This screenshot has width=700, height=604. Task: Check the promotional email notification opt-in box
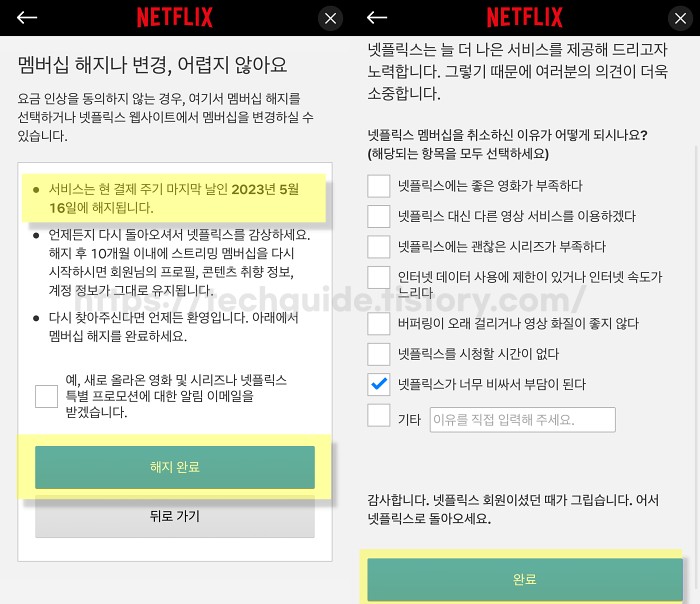point(46,396)
